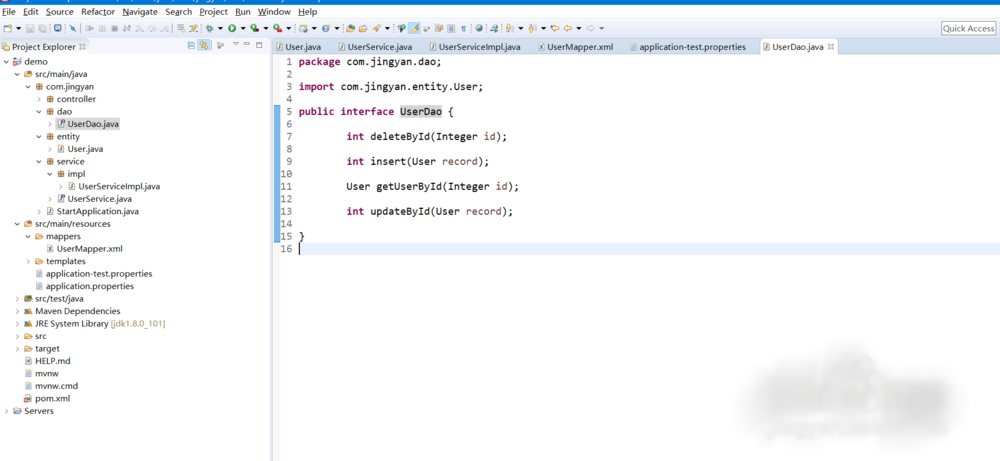Click the Show Whitespace Characters pilcrow icon
Screen dimensions: 1000x461
(463, 29)
